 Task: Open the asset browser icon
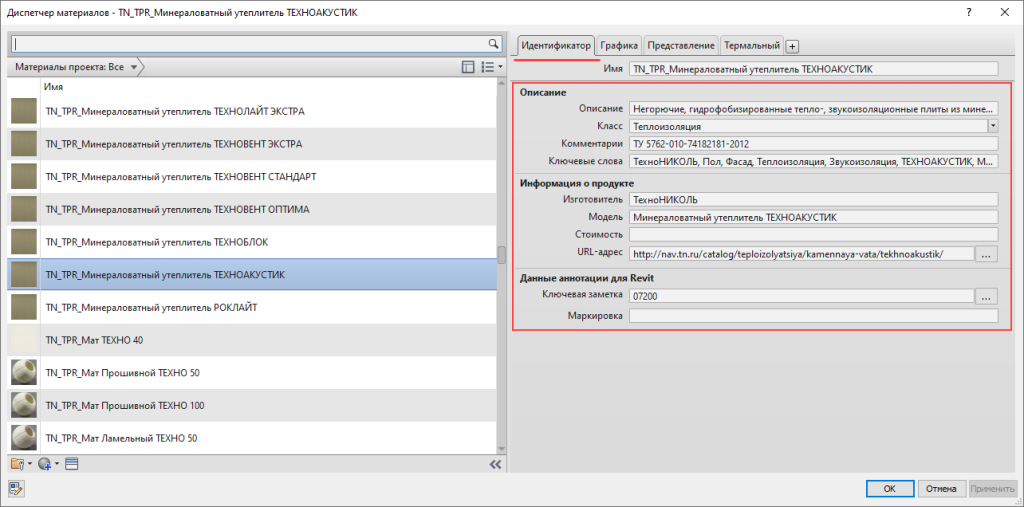coord(72,464)
